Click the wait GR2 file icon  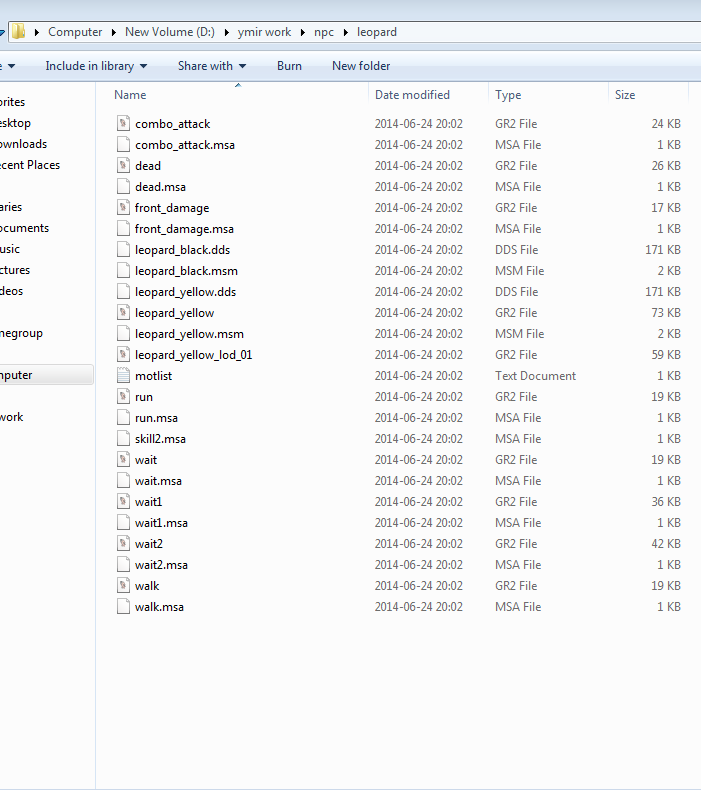(x=123, y=459)
